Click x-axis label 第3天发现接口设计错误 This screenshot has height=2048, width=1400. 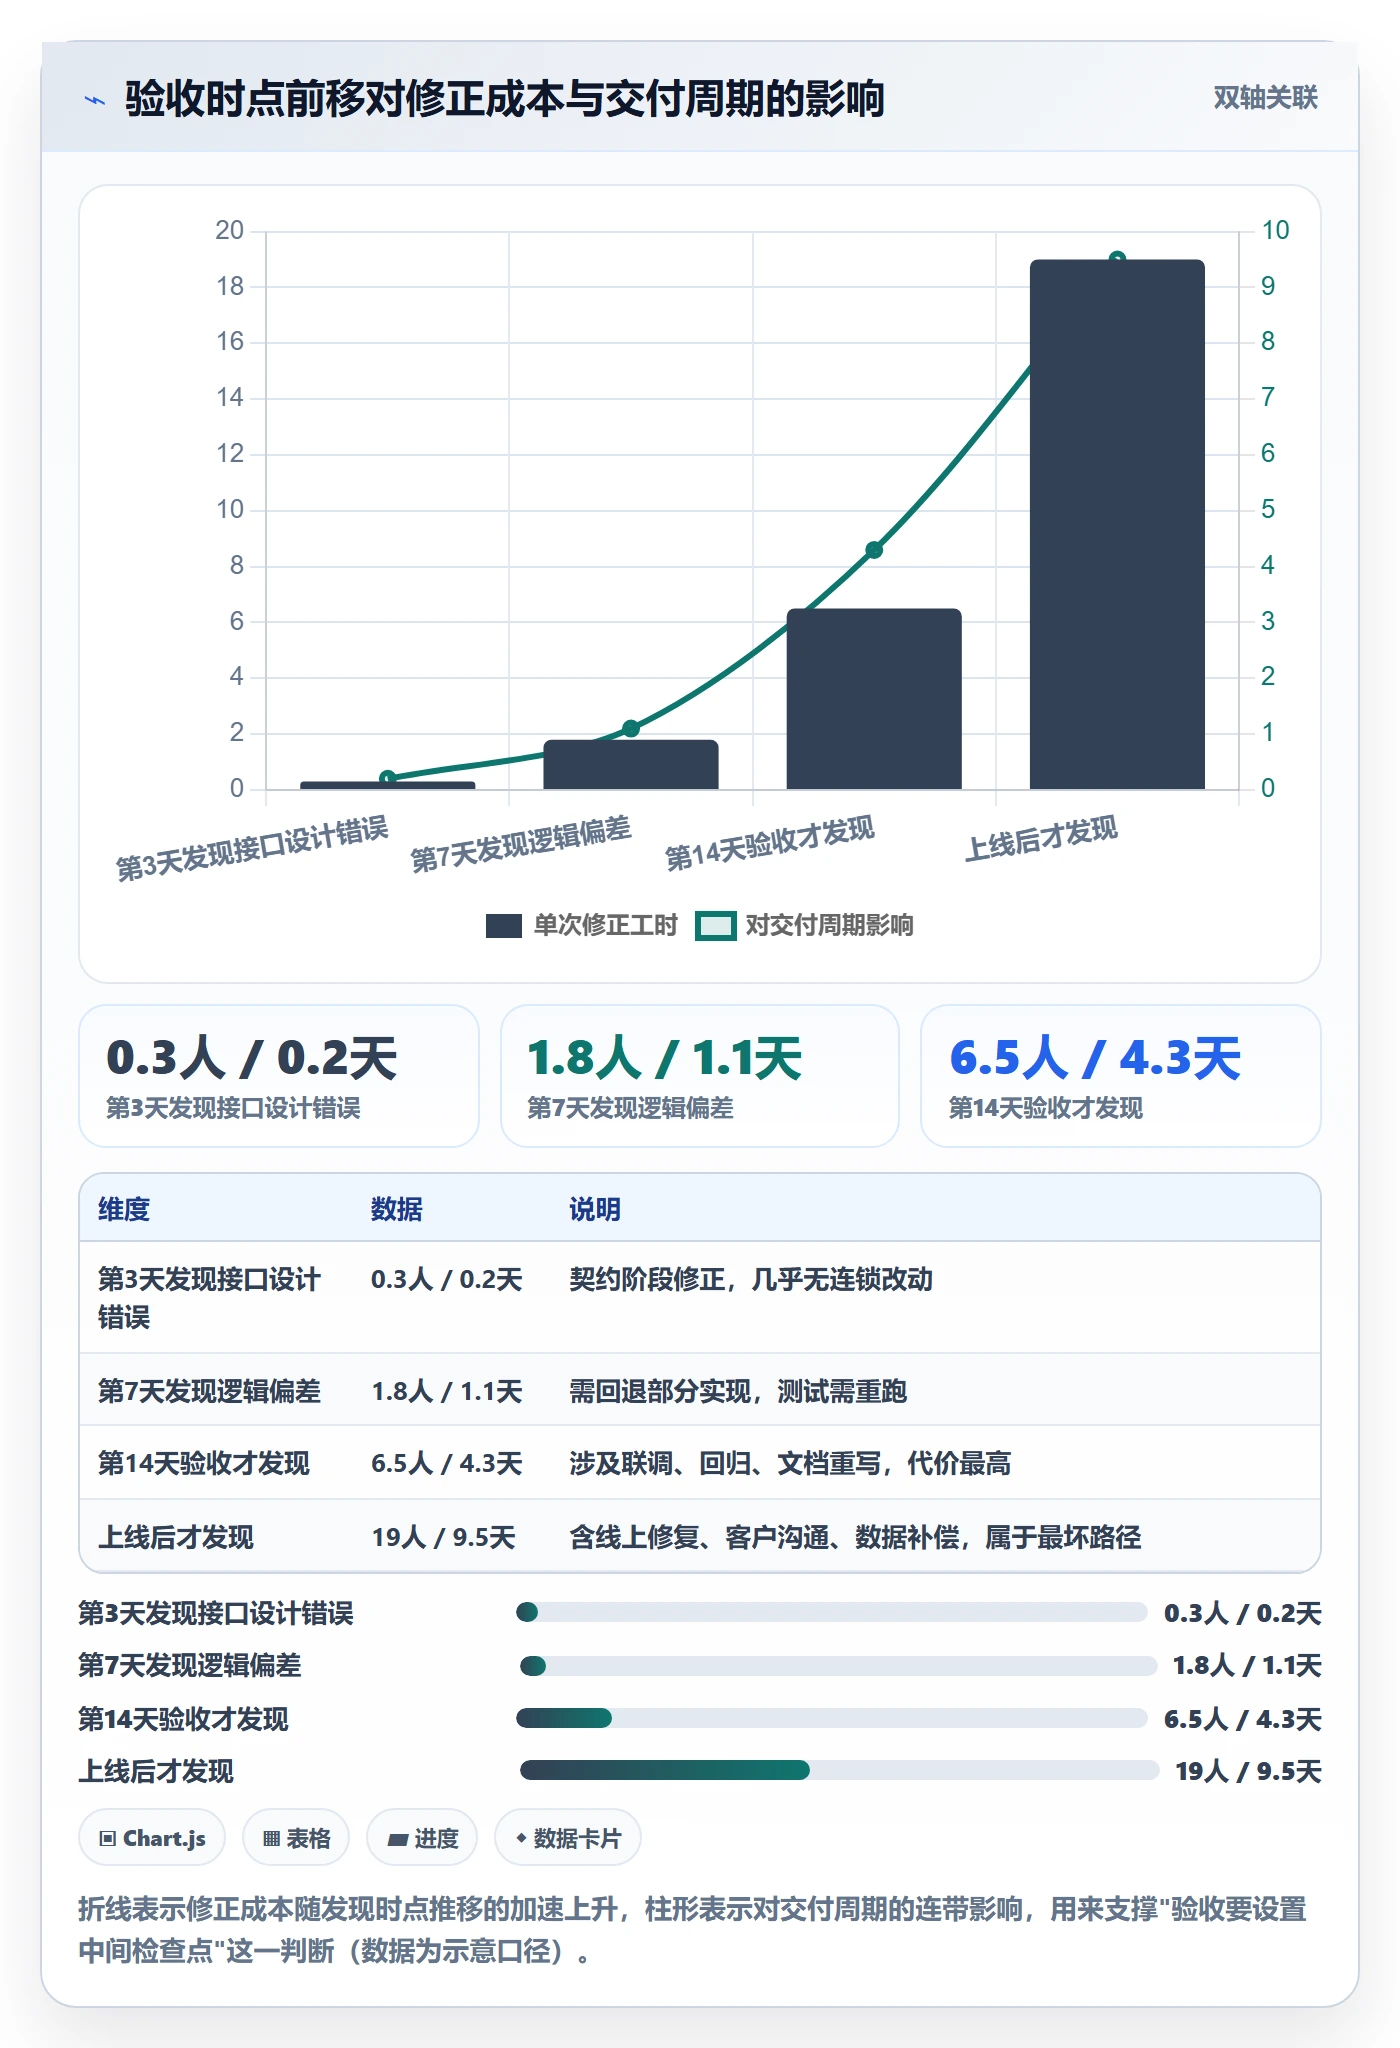(252, 848)
